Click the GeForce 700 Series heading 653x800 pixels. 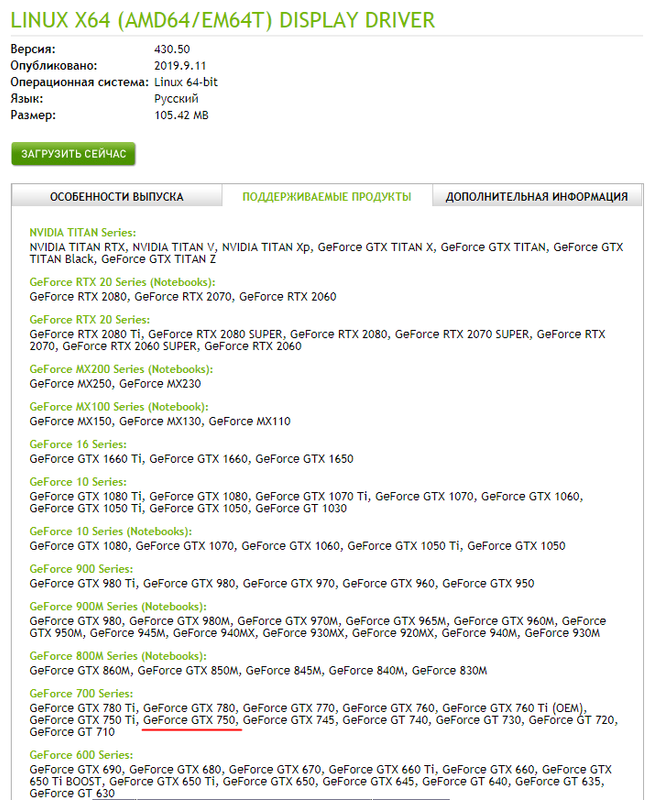tap(81, 694)
